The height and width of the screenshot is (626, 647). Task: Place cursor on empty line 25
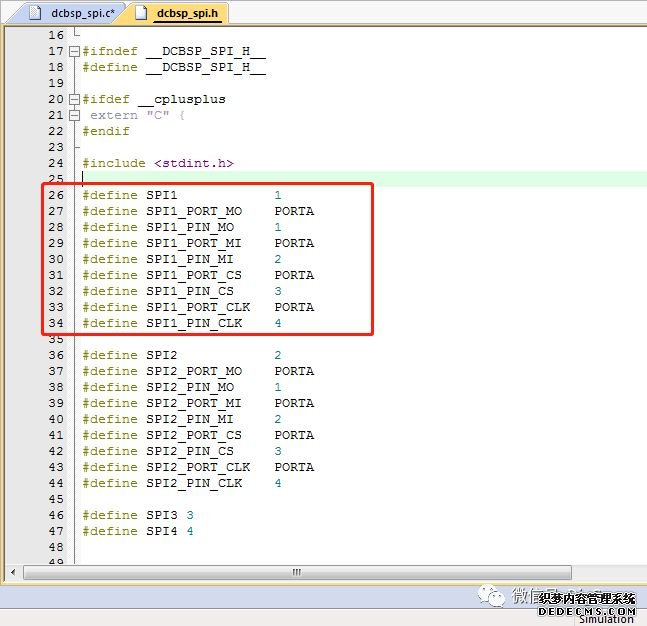300,179
